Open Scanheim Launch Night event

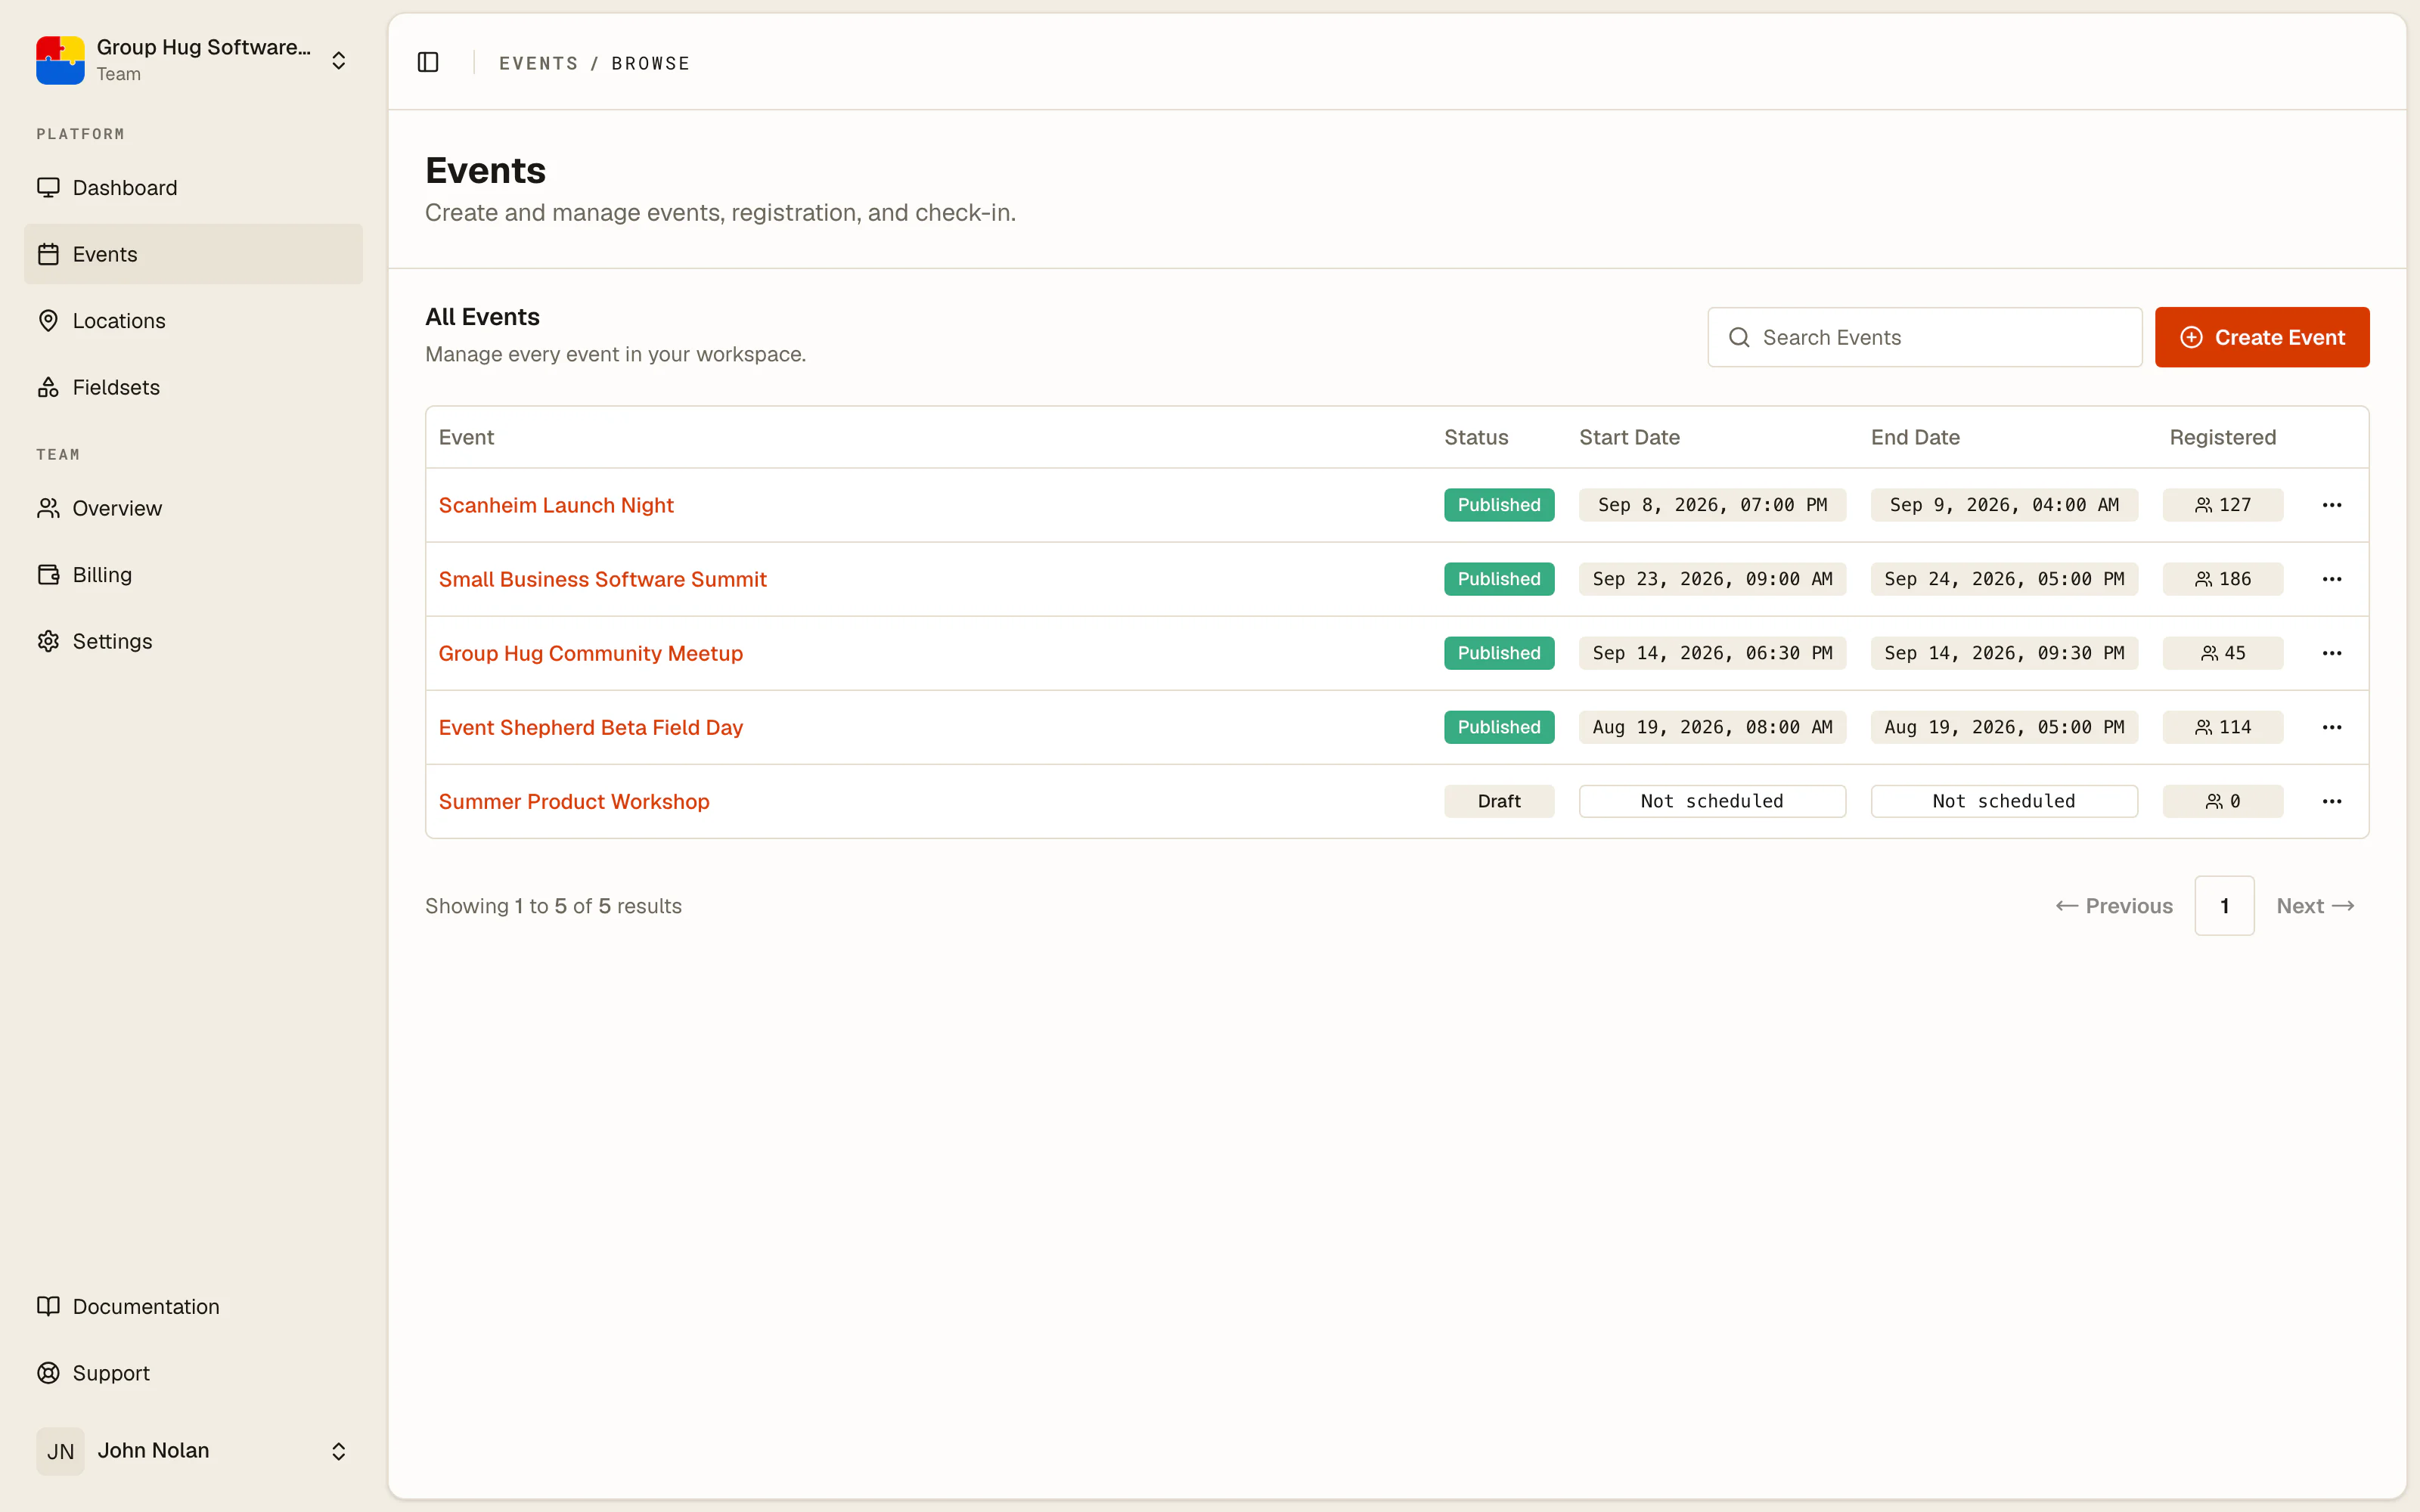click(556, 505)
